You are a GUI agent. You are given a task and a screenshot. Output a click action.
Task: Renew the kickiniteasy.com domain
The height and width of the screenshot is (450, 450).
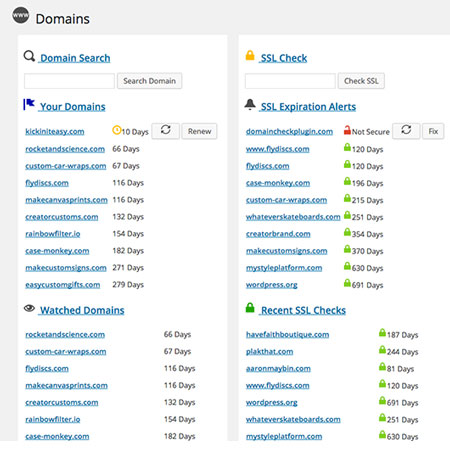pyautogui.click(x=199, y=131)
